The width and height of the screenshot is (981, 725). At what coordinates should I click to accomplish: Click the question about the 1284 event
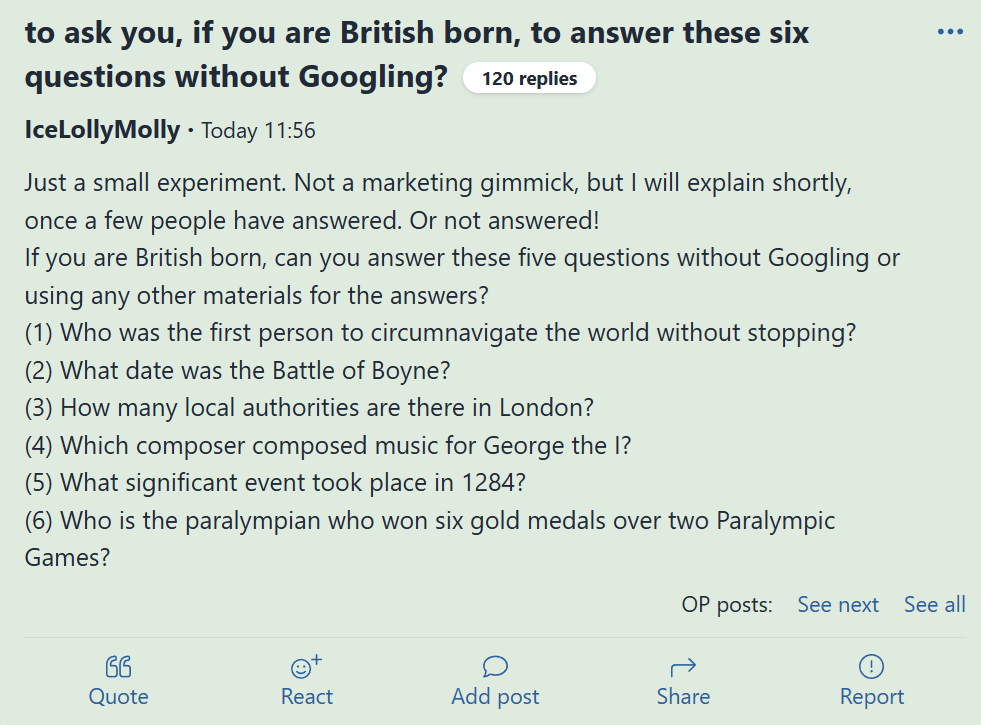(275, 483)
